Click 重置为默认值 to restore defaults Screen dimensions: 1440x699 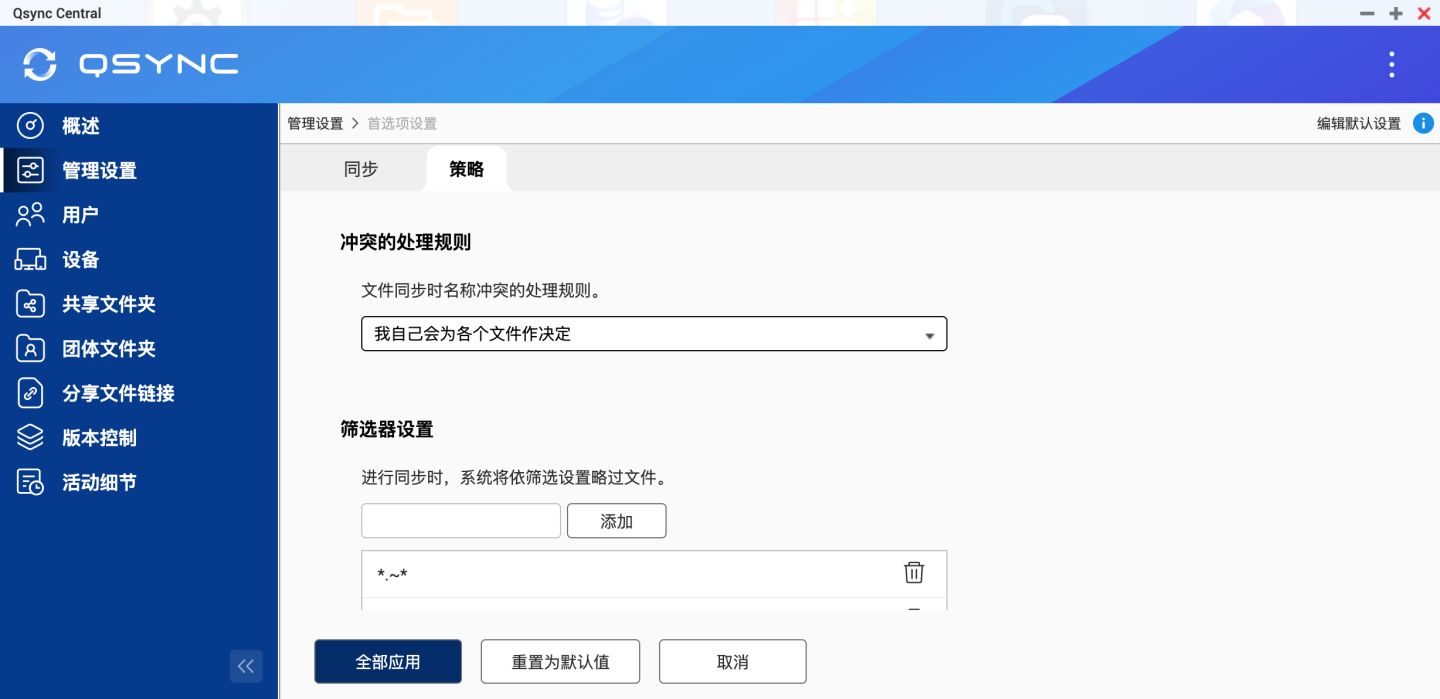pyautogui.click(x=560, y=661)
